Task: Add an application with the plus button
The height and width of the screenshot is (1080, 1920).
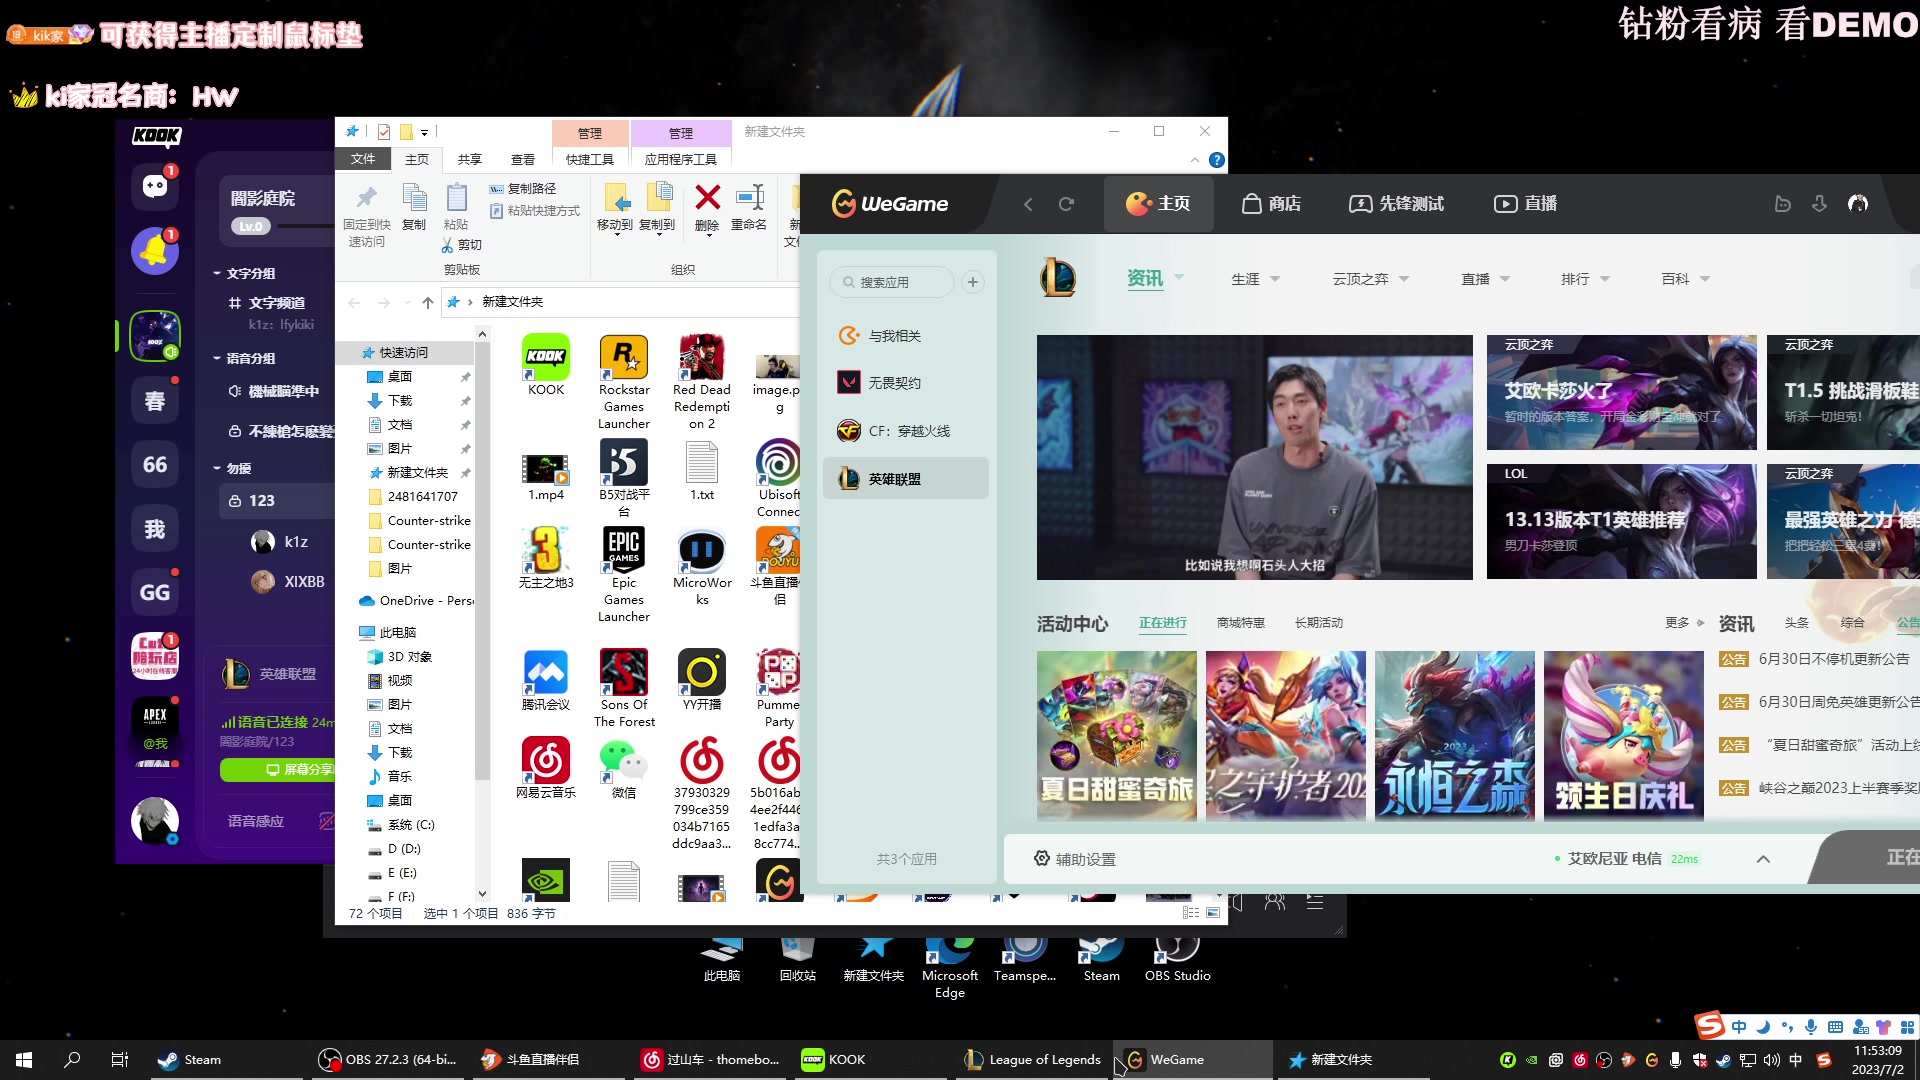Action: 973,282
